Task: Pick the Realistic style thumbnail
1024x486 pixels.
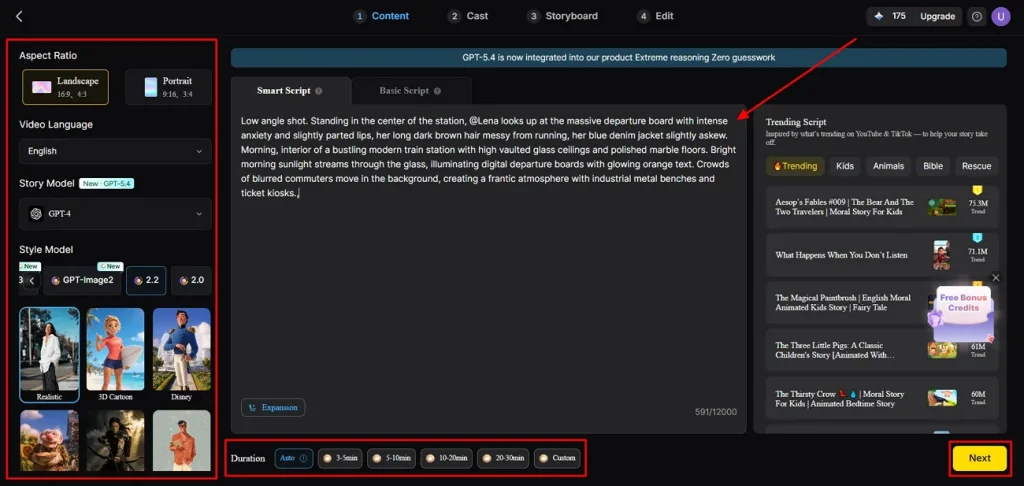Action: pyautogui.click(x=50, y=355)
